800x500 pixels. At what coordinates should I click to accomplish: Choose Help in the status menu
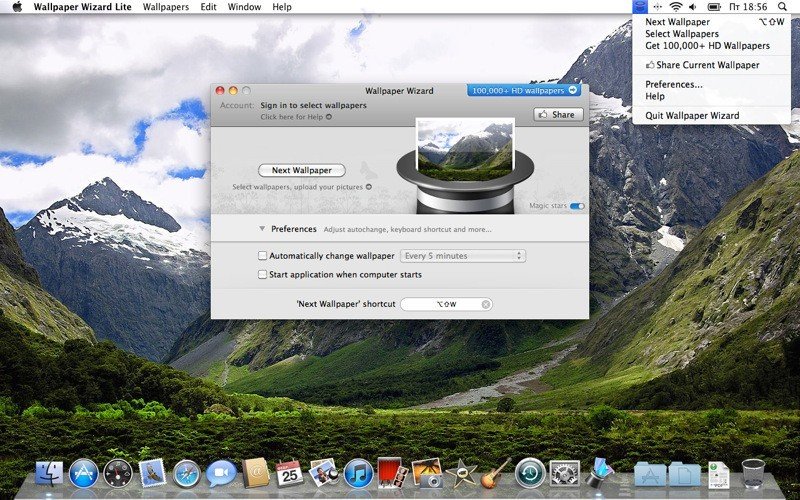click(x=711, y=96)
